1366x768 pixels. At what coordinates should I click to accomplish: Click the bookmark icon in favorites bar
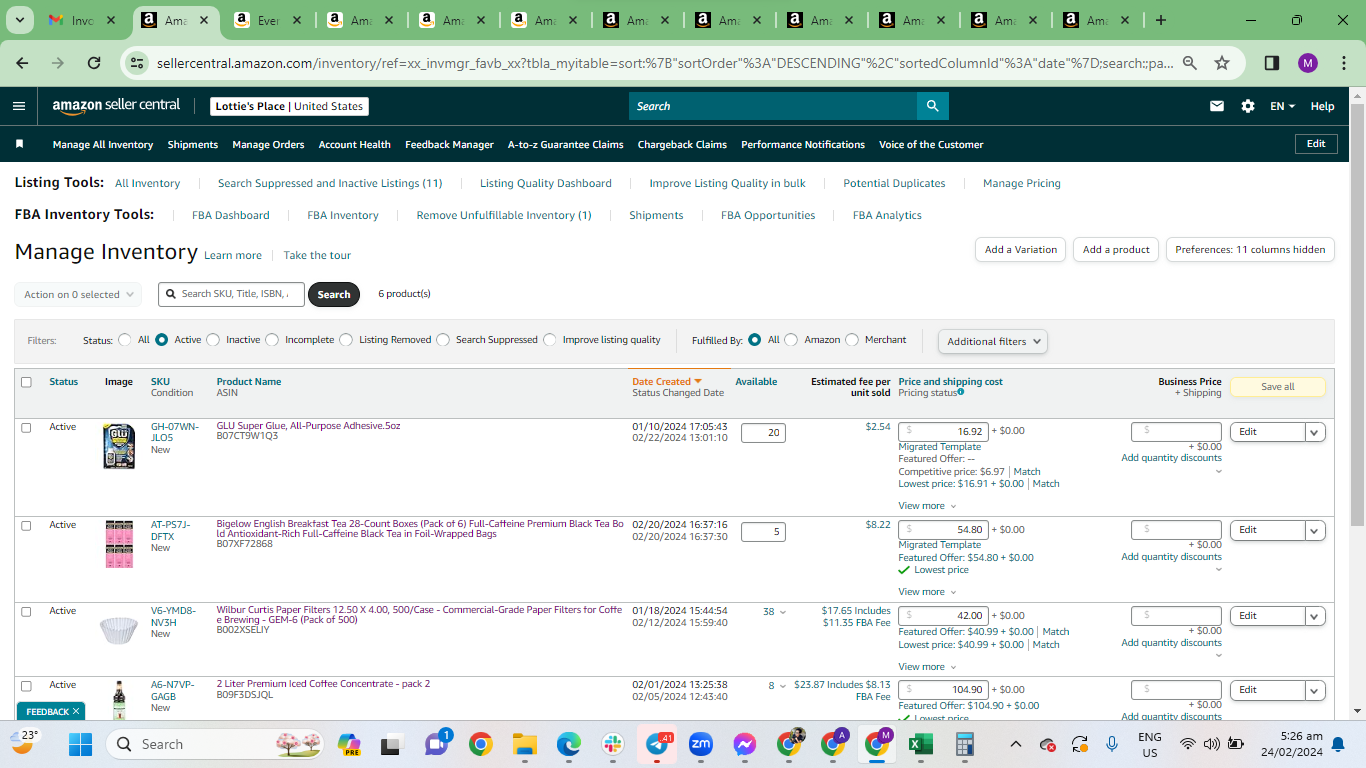coord(19,144)
